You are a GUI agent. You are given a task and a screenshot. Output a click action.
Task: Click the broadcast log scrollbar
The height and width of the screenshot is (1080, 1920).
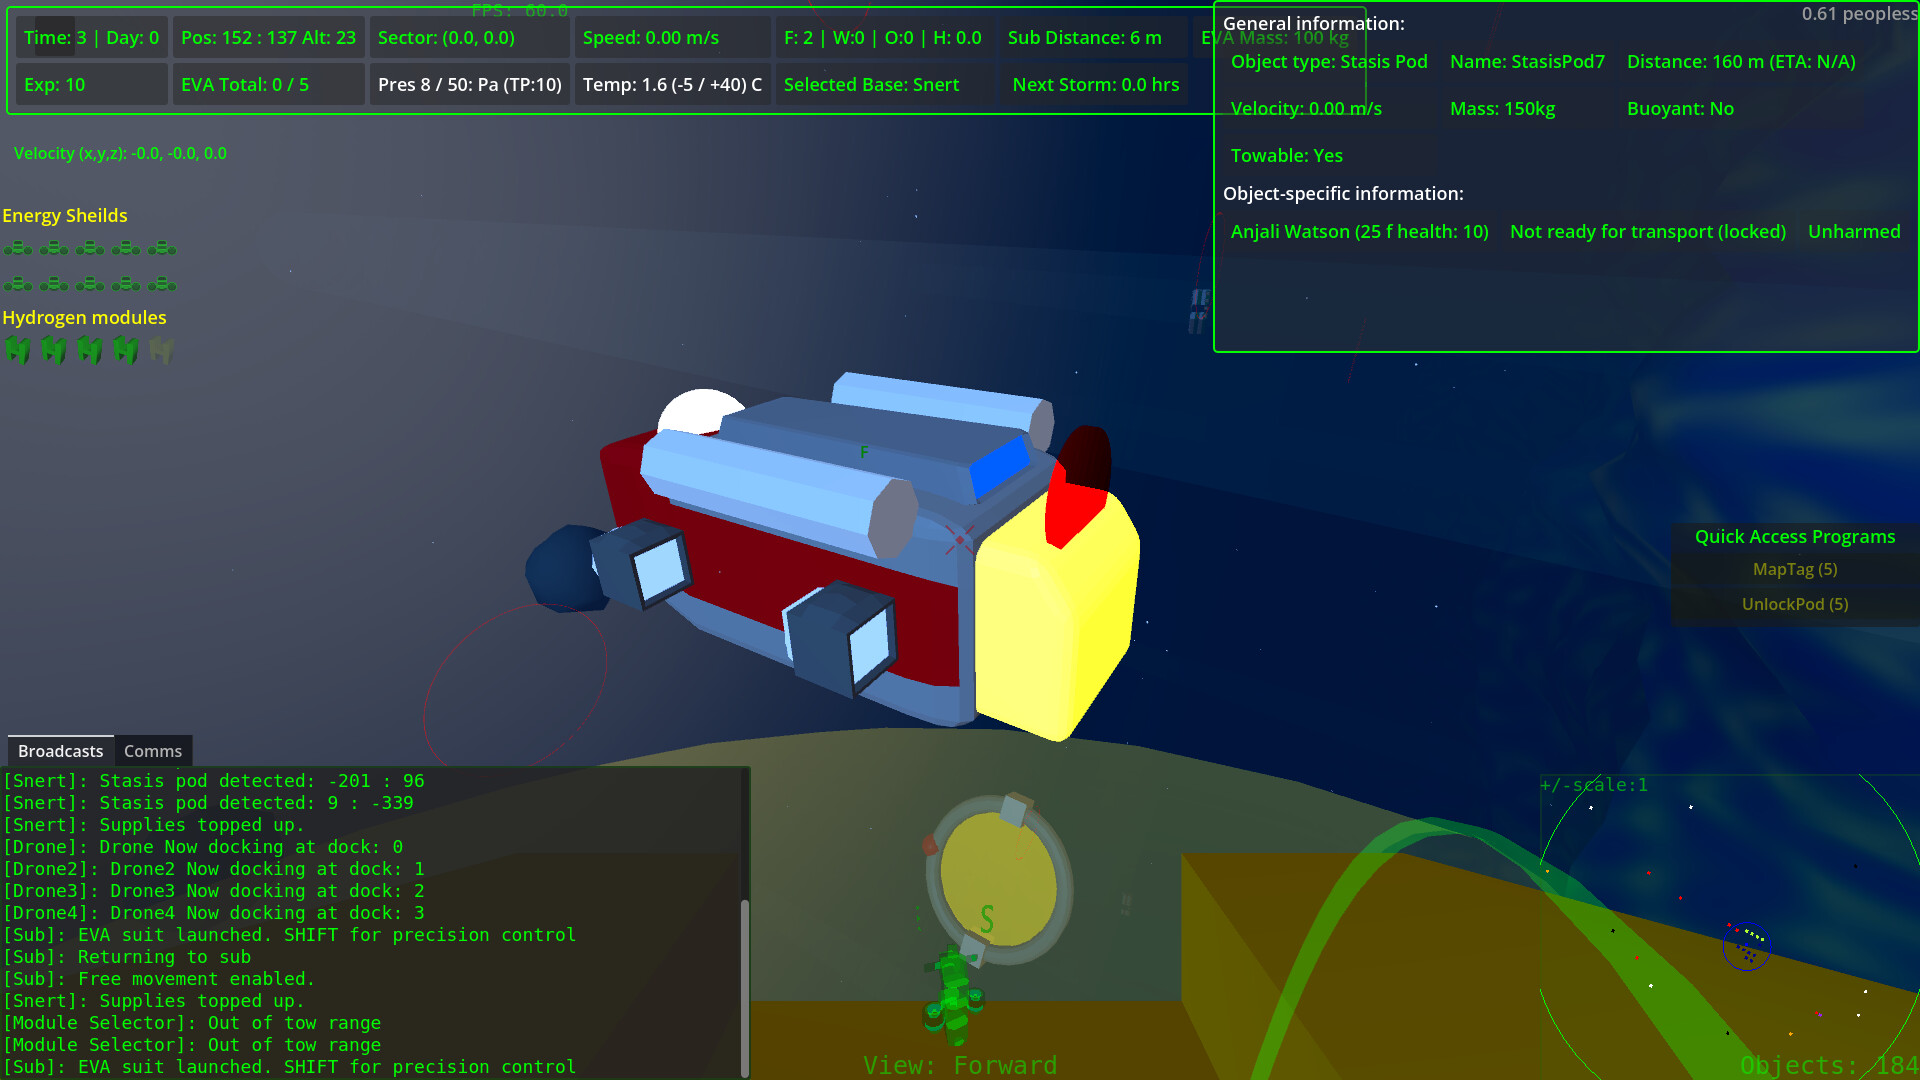click(745, 986)
